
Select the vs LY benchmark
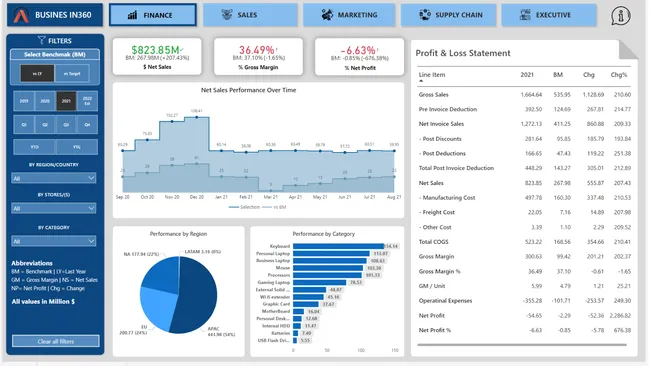click(37, 73)
